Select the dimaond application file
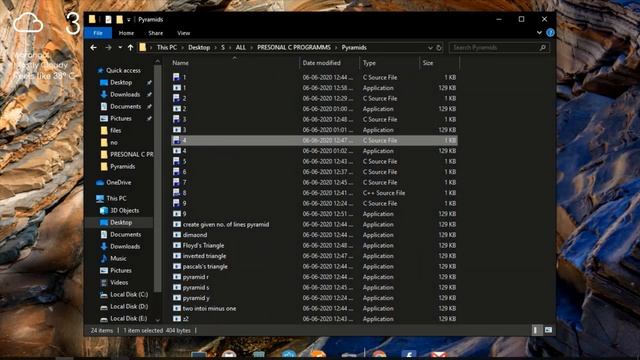Viewport: 640px width, 360px height. click(x=314, y=235)
